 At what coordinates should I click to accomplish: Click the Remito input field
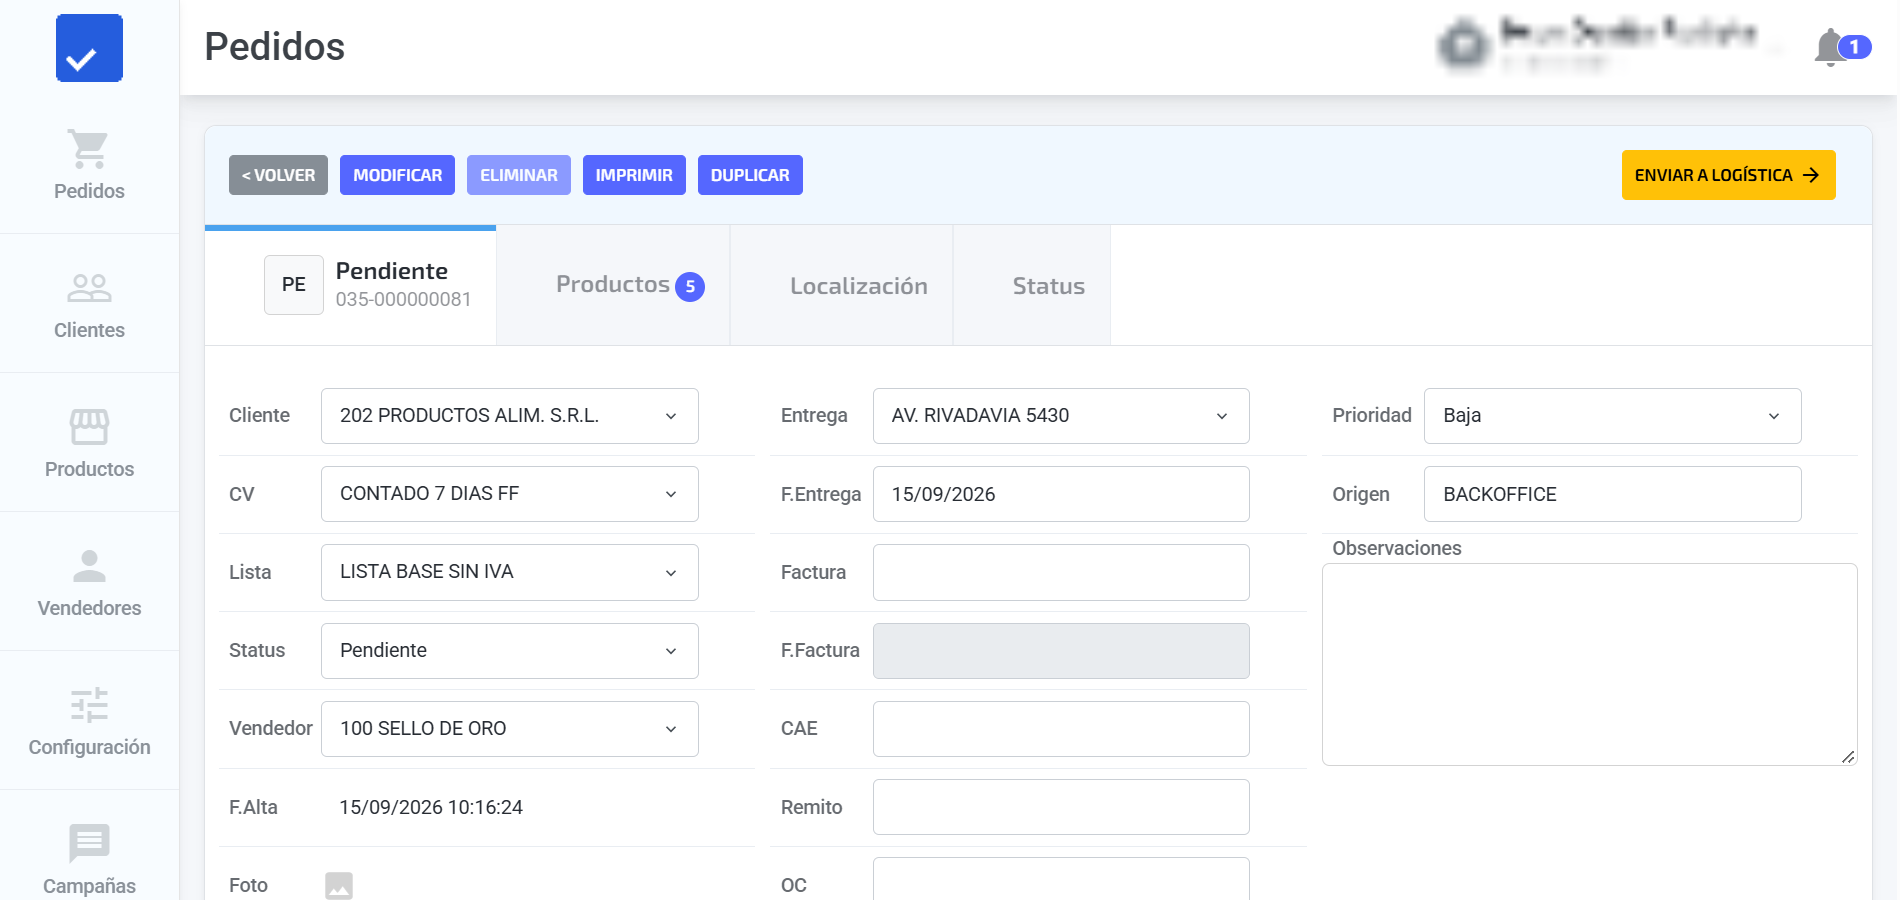1061,807
